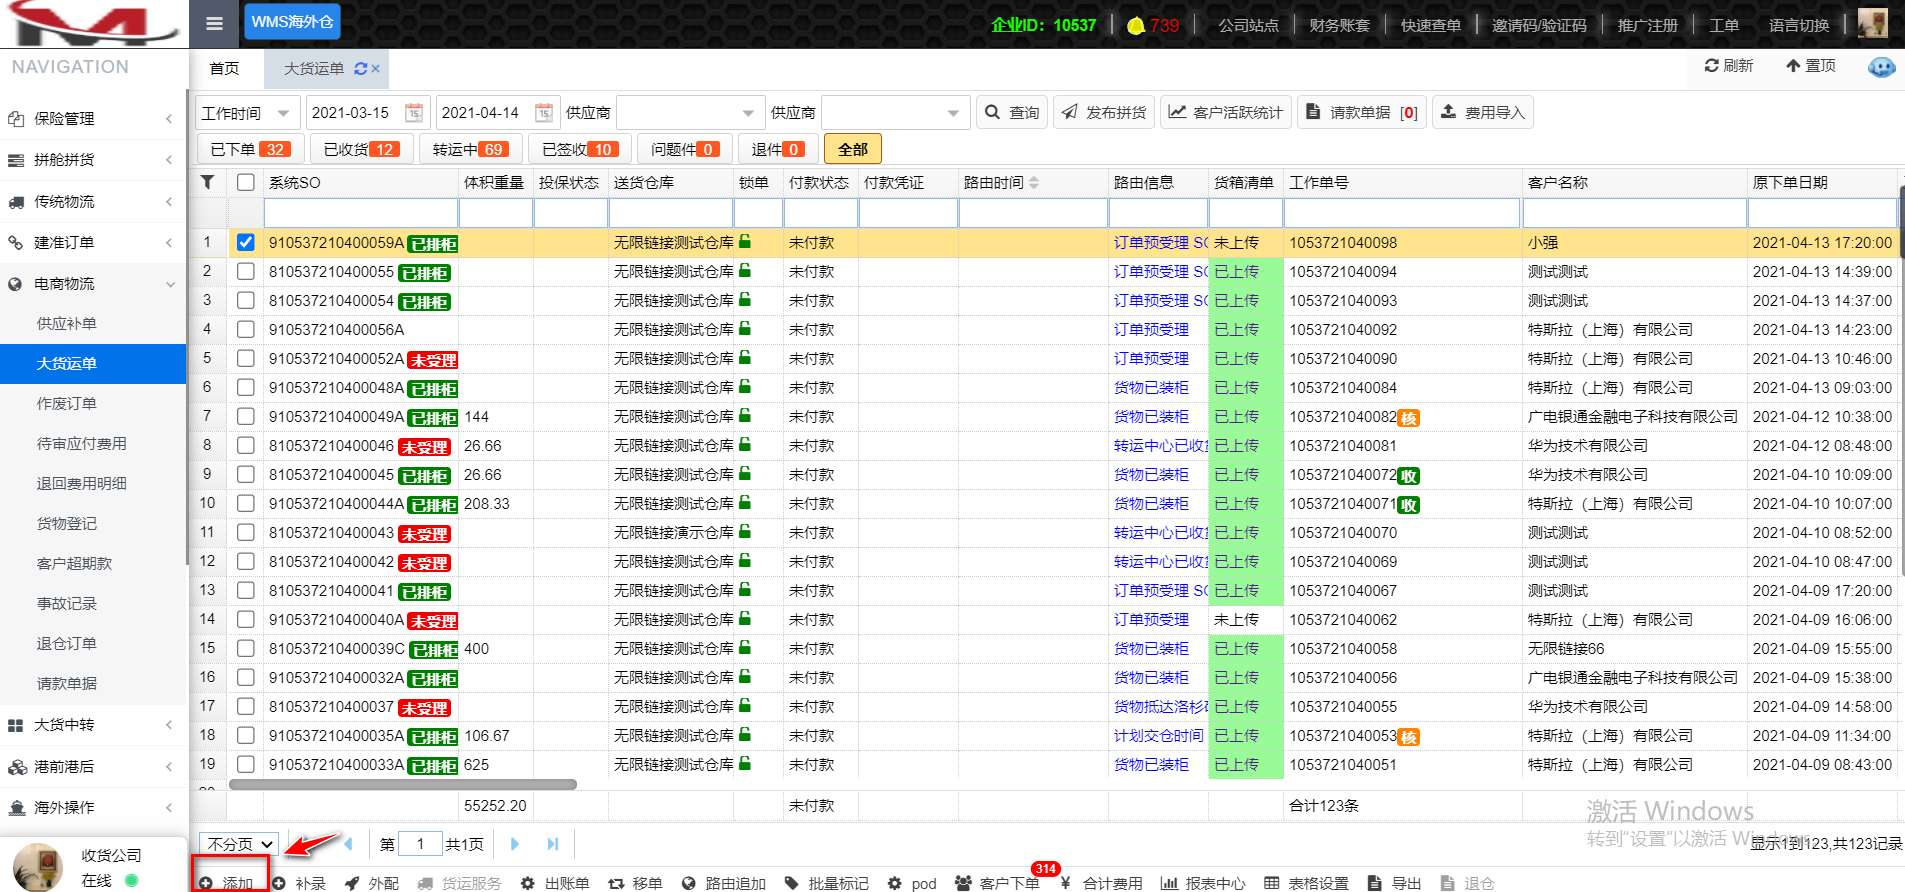Image resolution: width=1905 pixels, height=892 pixels.
Task: Uncheck the checkbox for row 1
Action: [246, 242]
